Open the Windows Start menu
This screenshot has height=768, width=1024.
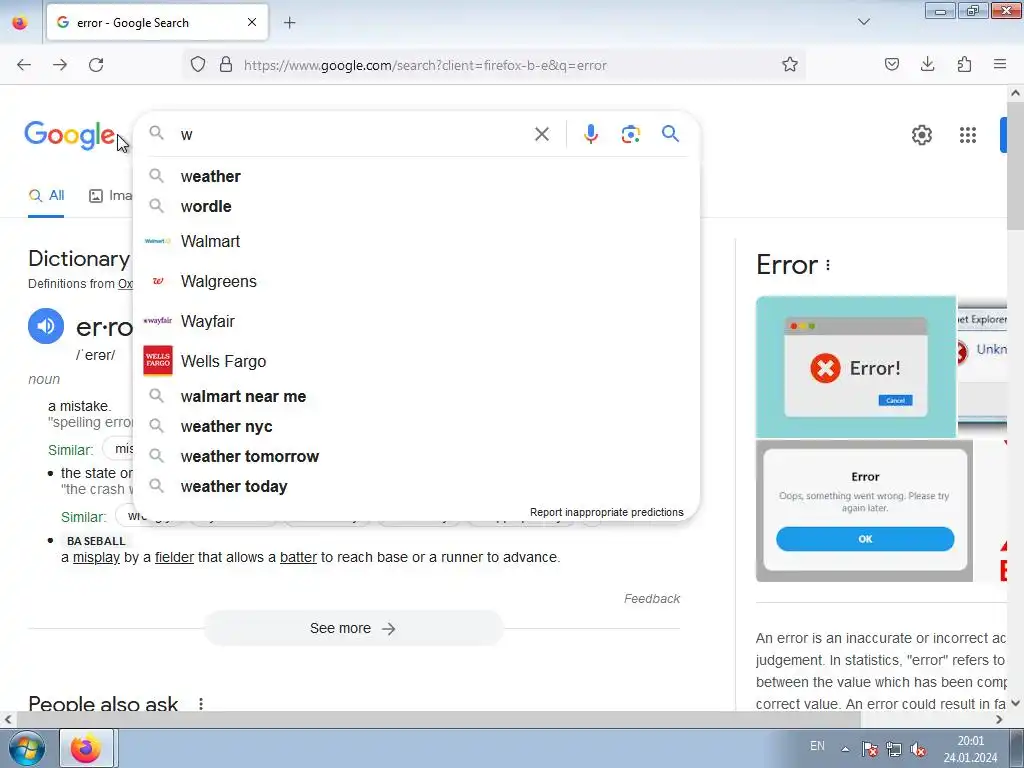(26, 749)
